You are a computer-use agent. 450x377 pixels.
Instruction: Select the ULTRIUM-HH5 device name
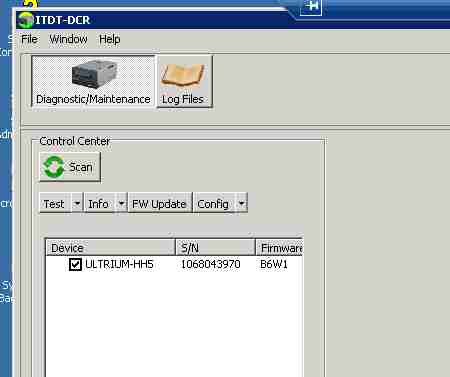[x=119, y=264]
